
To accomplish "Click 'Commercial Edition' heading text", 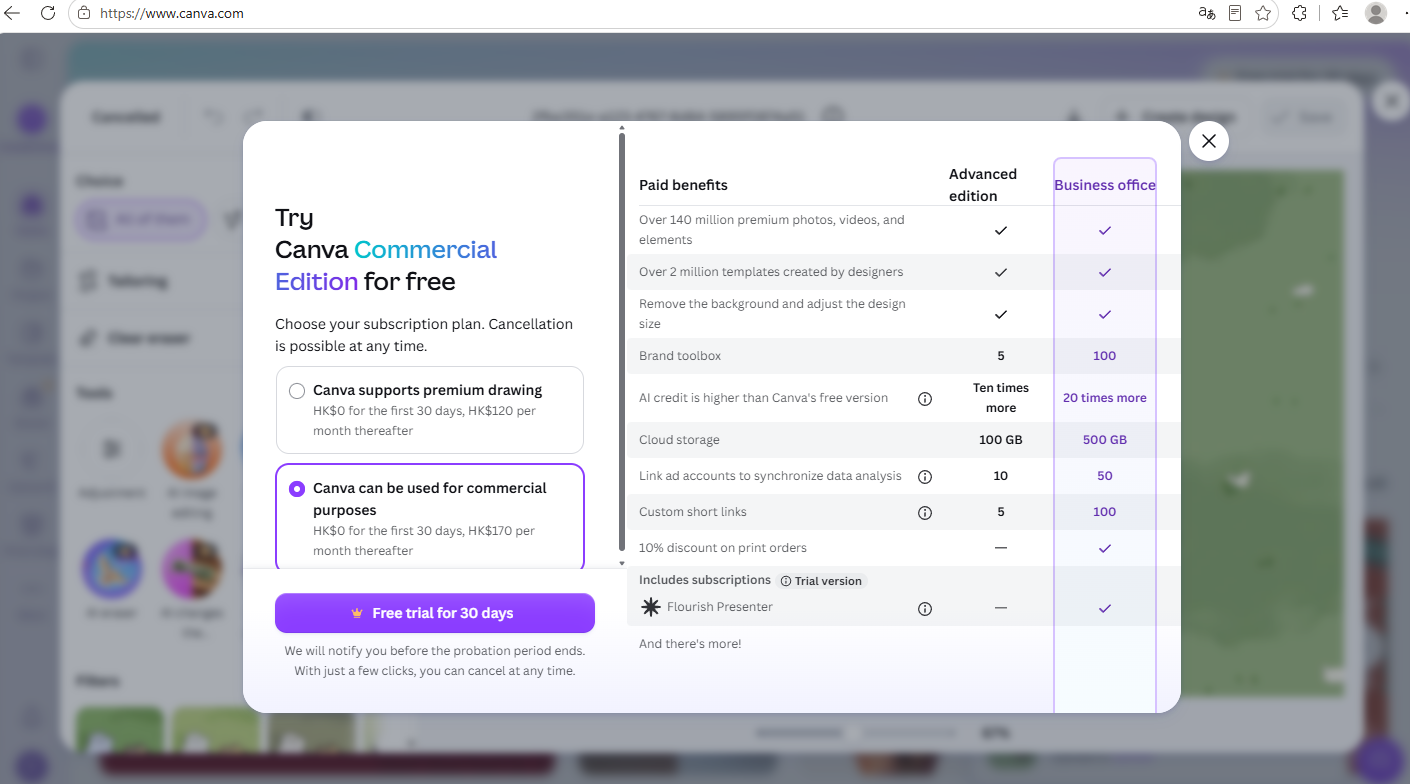I will pyautogui.click(x=386, y=265).
